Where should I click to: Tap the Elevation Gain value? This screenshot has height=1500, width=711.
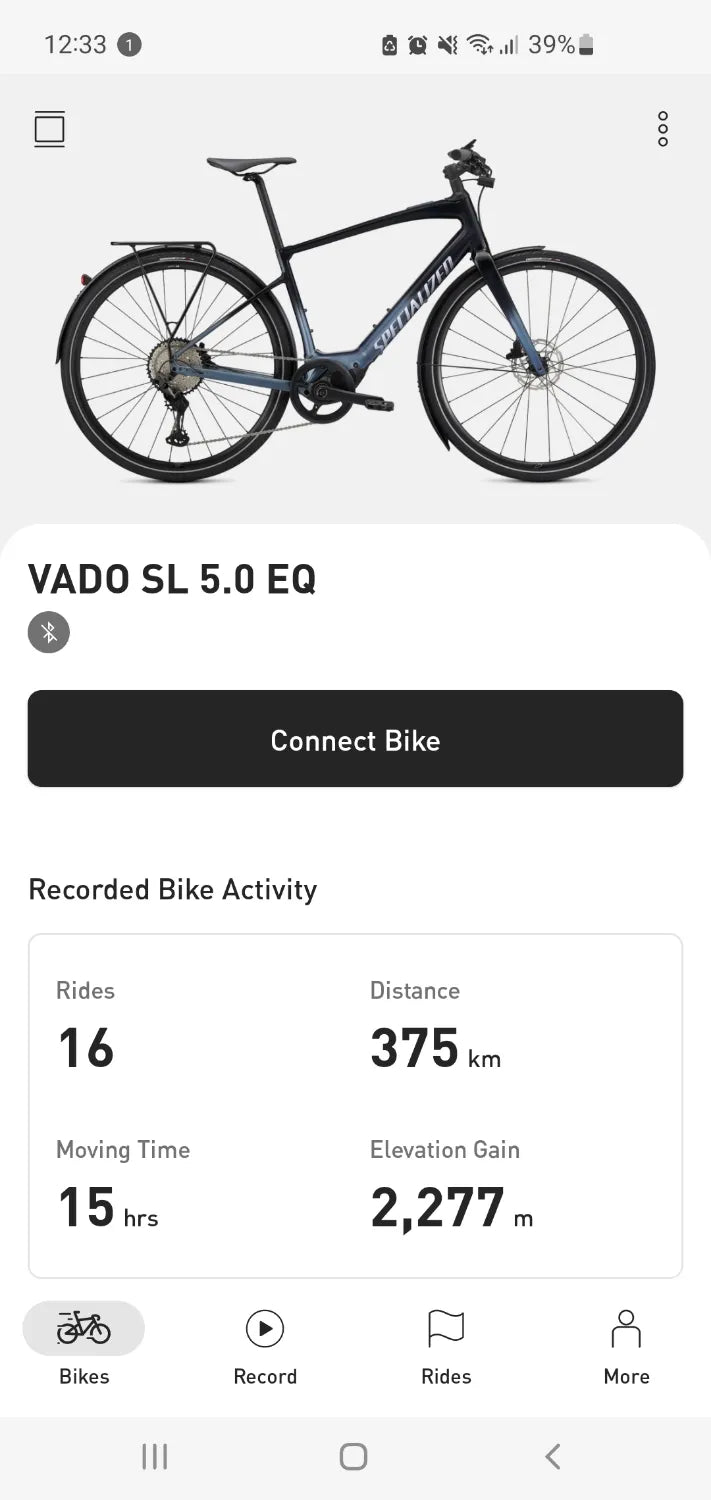(450, 1206)
